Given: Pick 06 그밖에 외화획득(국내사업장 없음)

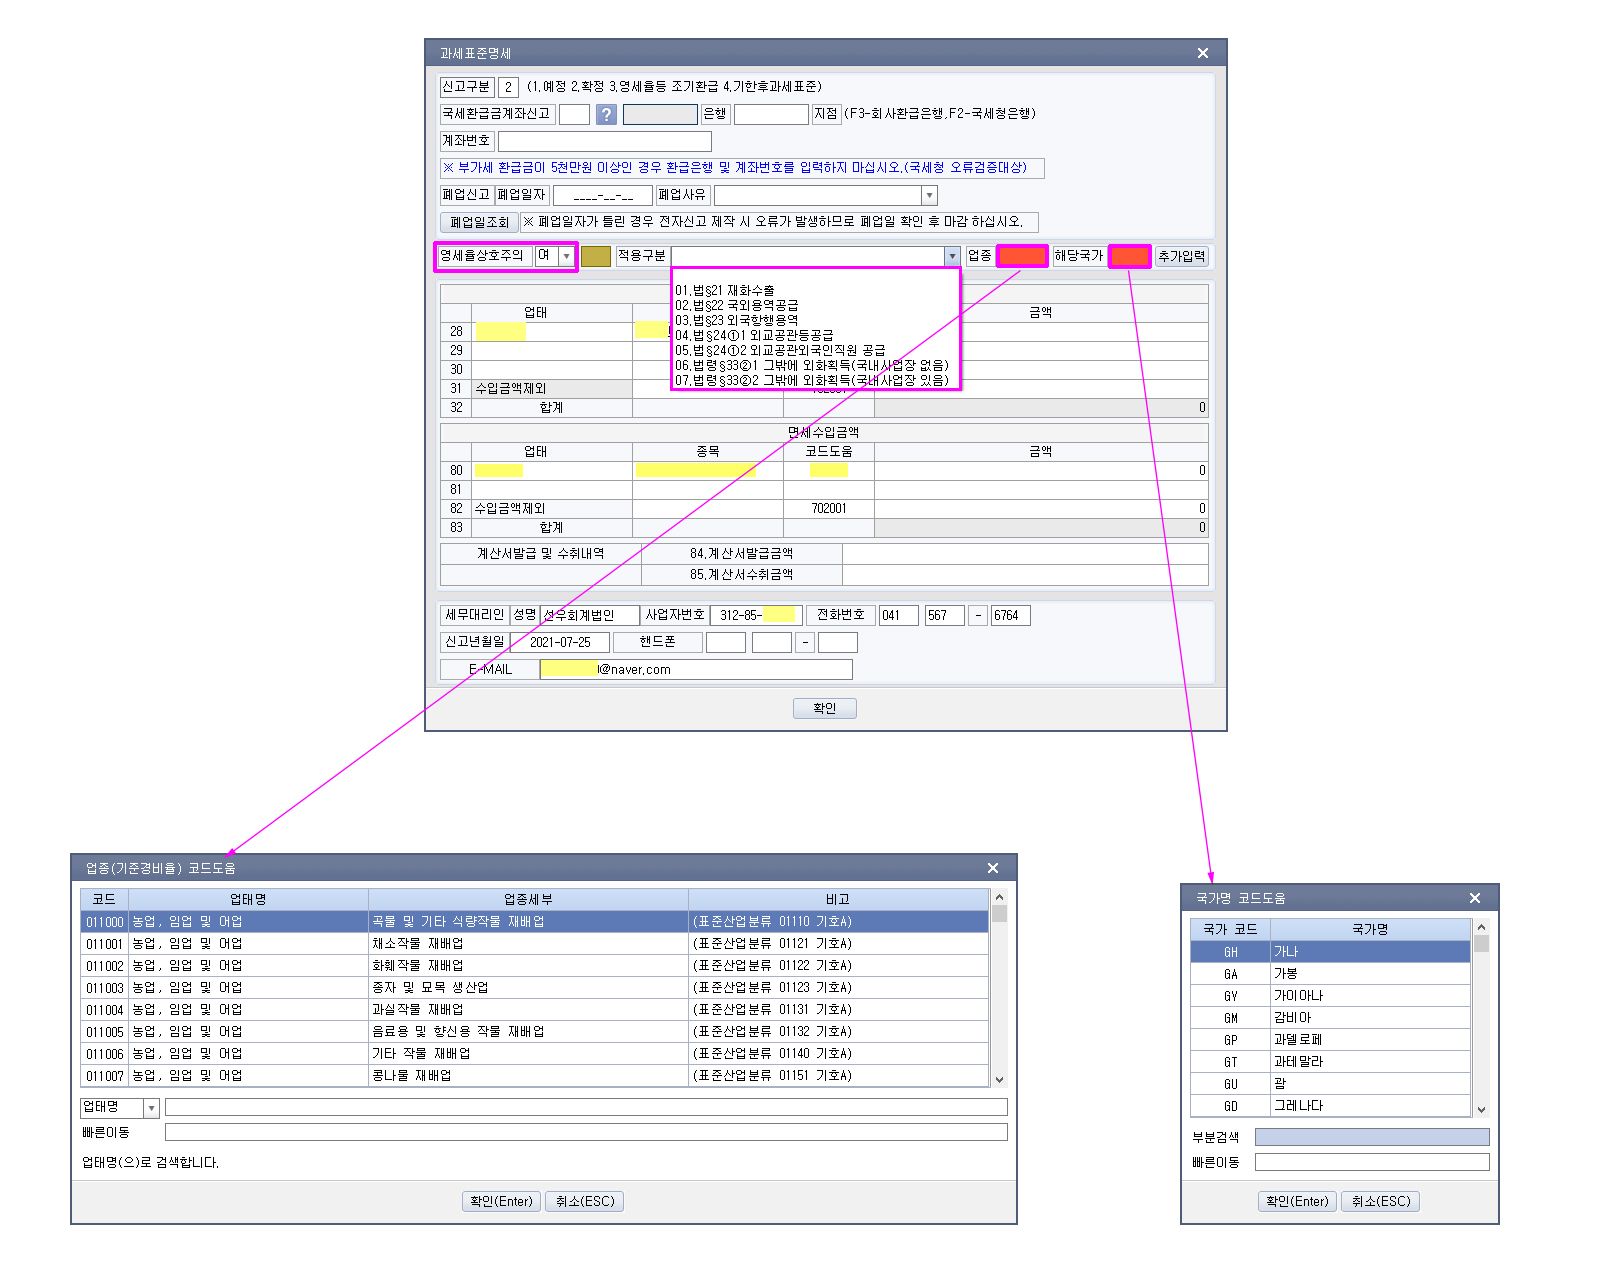Looking at the screenshot, I should 812,365.
